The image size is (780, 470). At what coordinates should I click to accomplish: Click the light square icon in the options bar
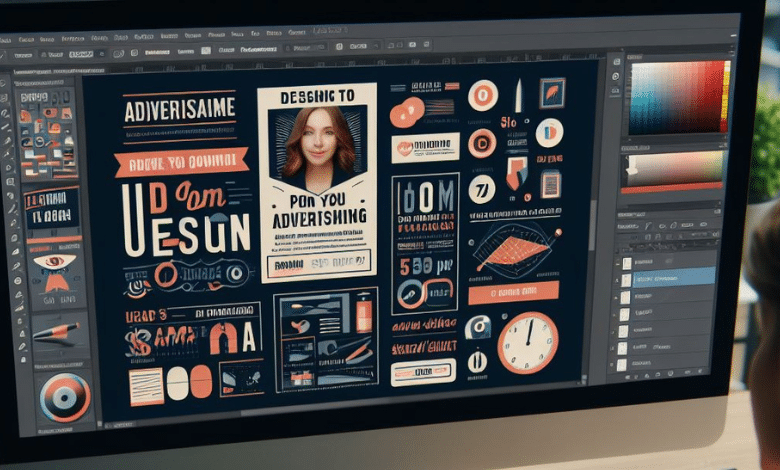click(206, 51)
